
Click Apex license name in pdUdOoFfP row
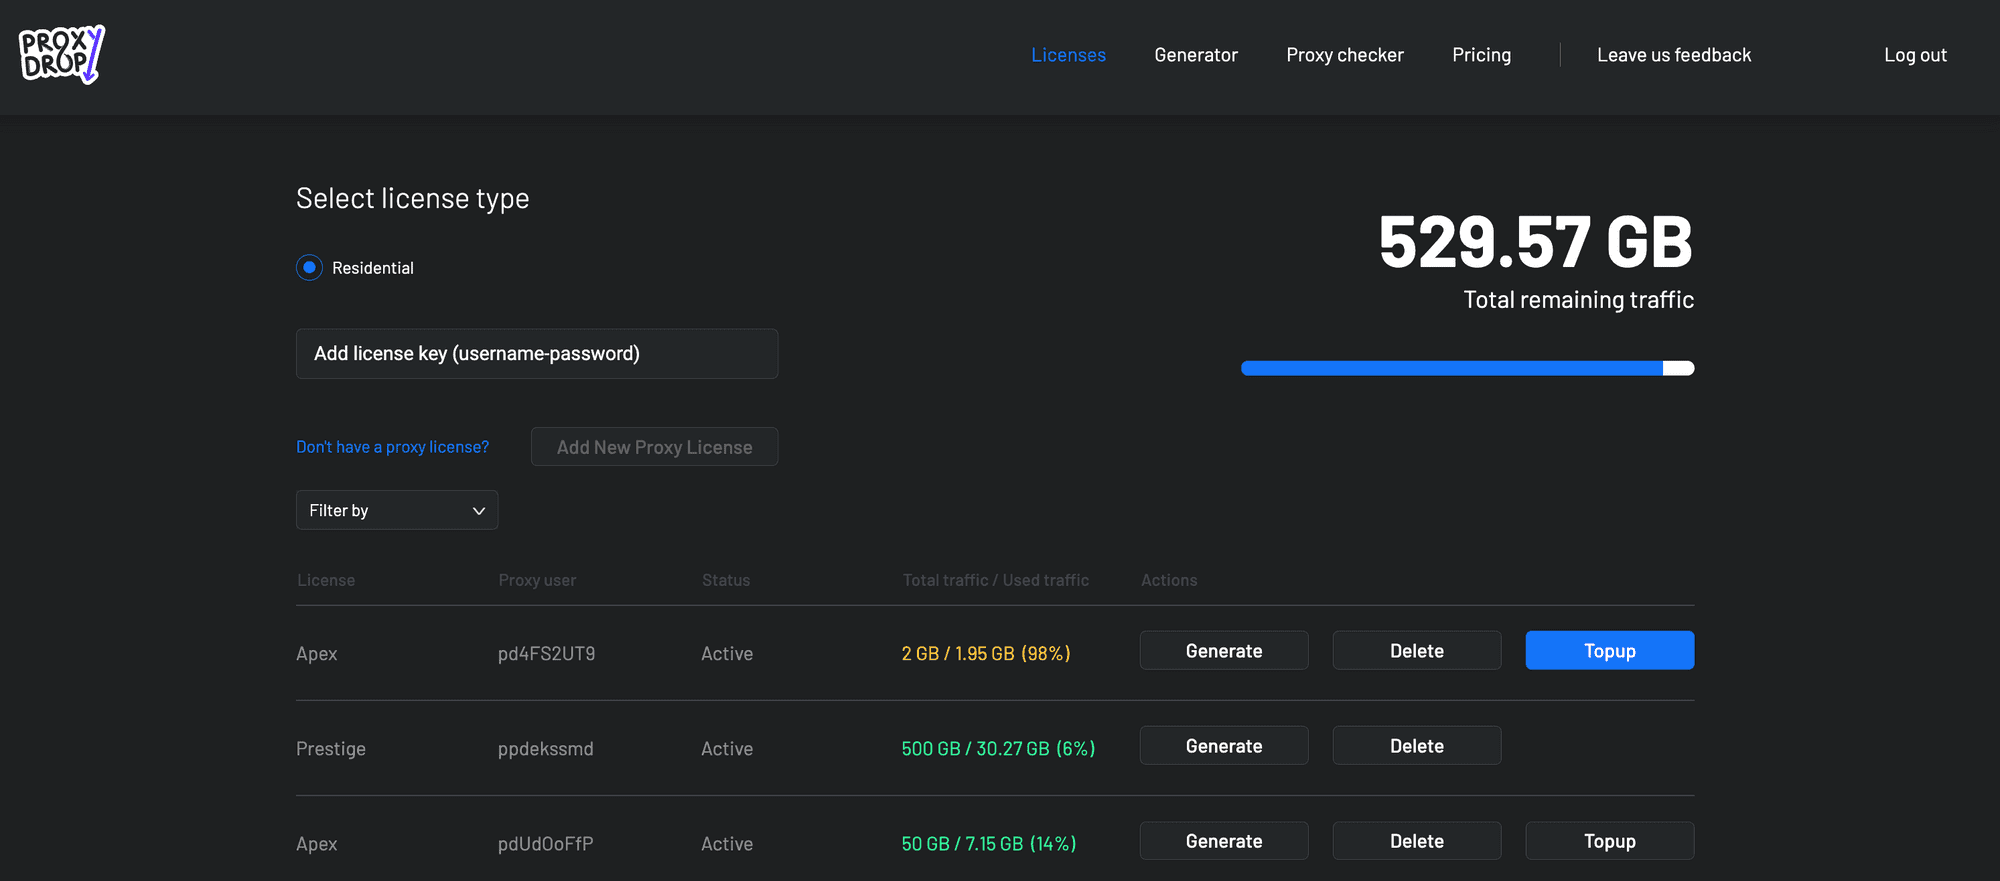tap(317, 844)
